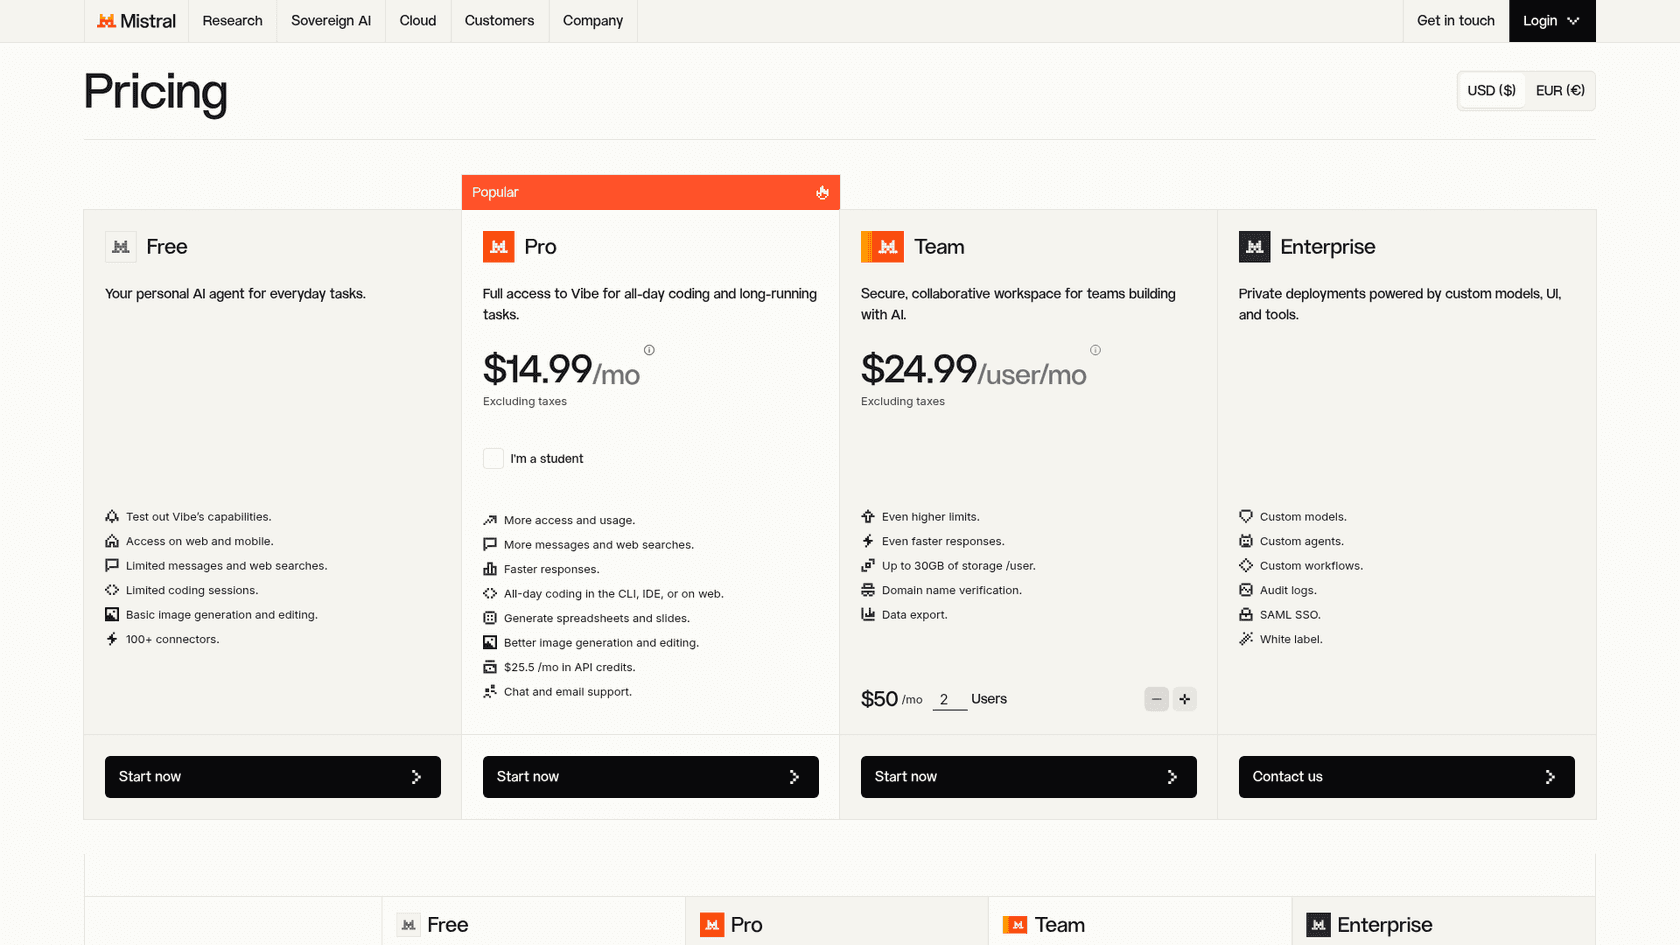Click icon beside Up to 30GB of storage
The height and width of the screenshot is (945, 1680).
(x=868, y=566)
